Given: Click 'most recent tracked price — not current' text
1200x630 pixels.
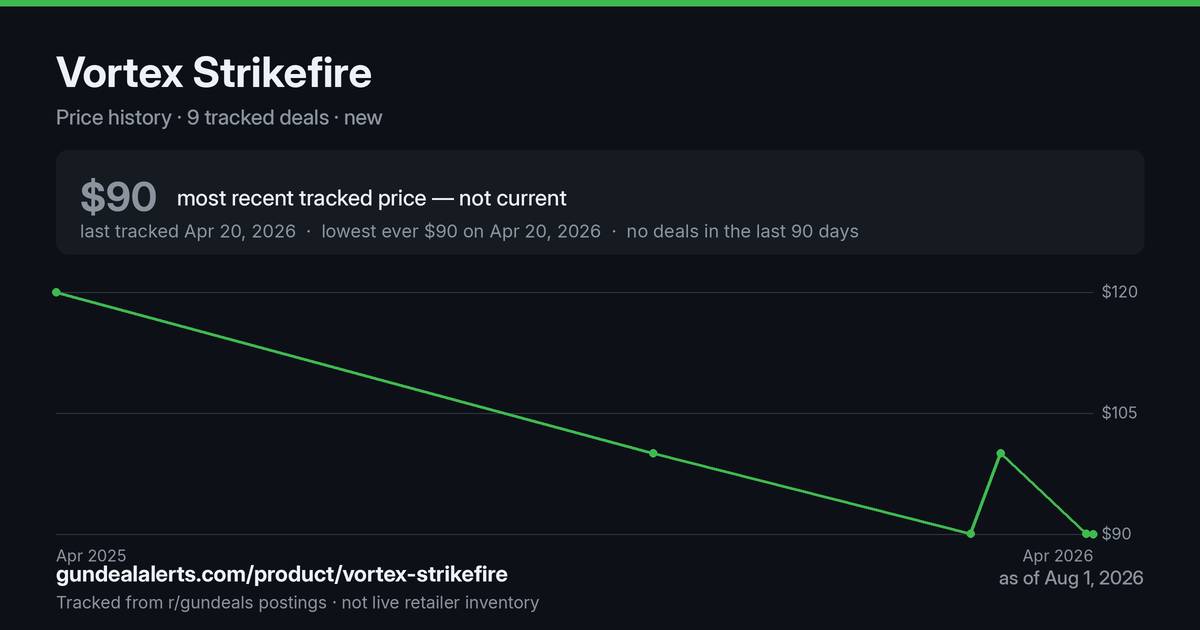Looking at the screenshot, I should (x=372, y=198).
